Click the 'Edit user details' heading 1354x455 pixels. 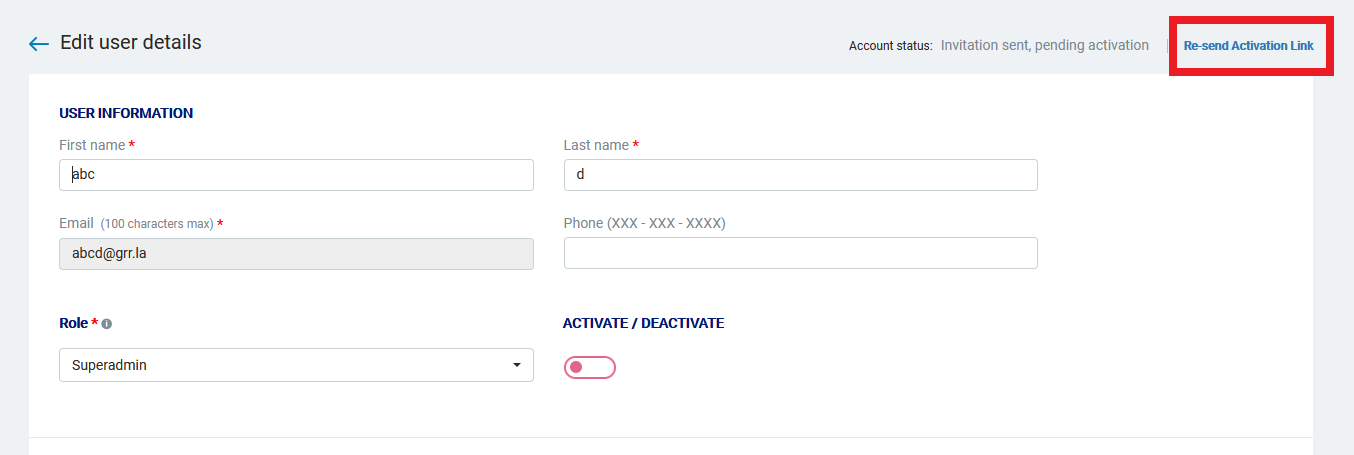(x=131, y=43)
